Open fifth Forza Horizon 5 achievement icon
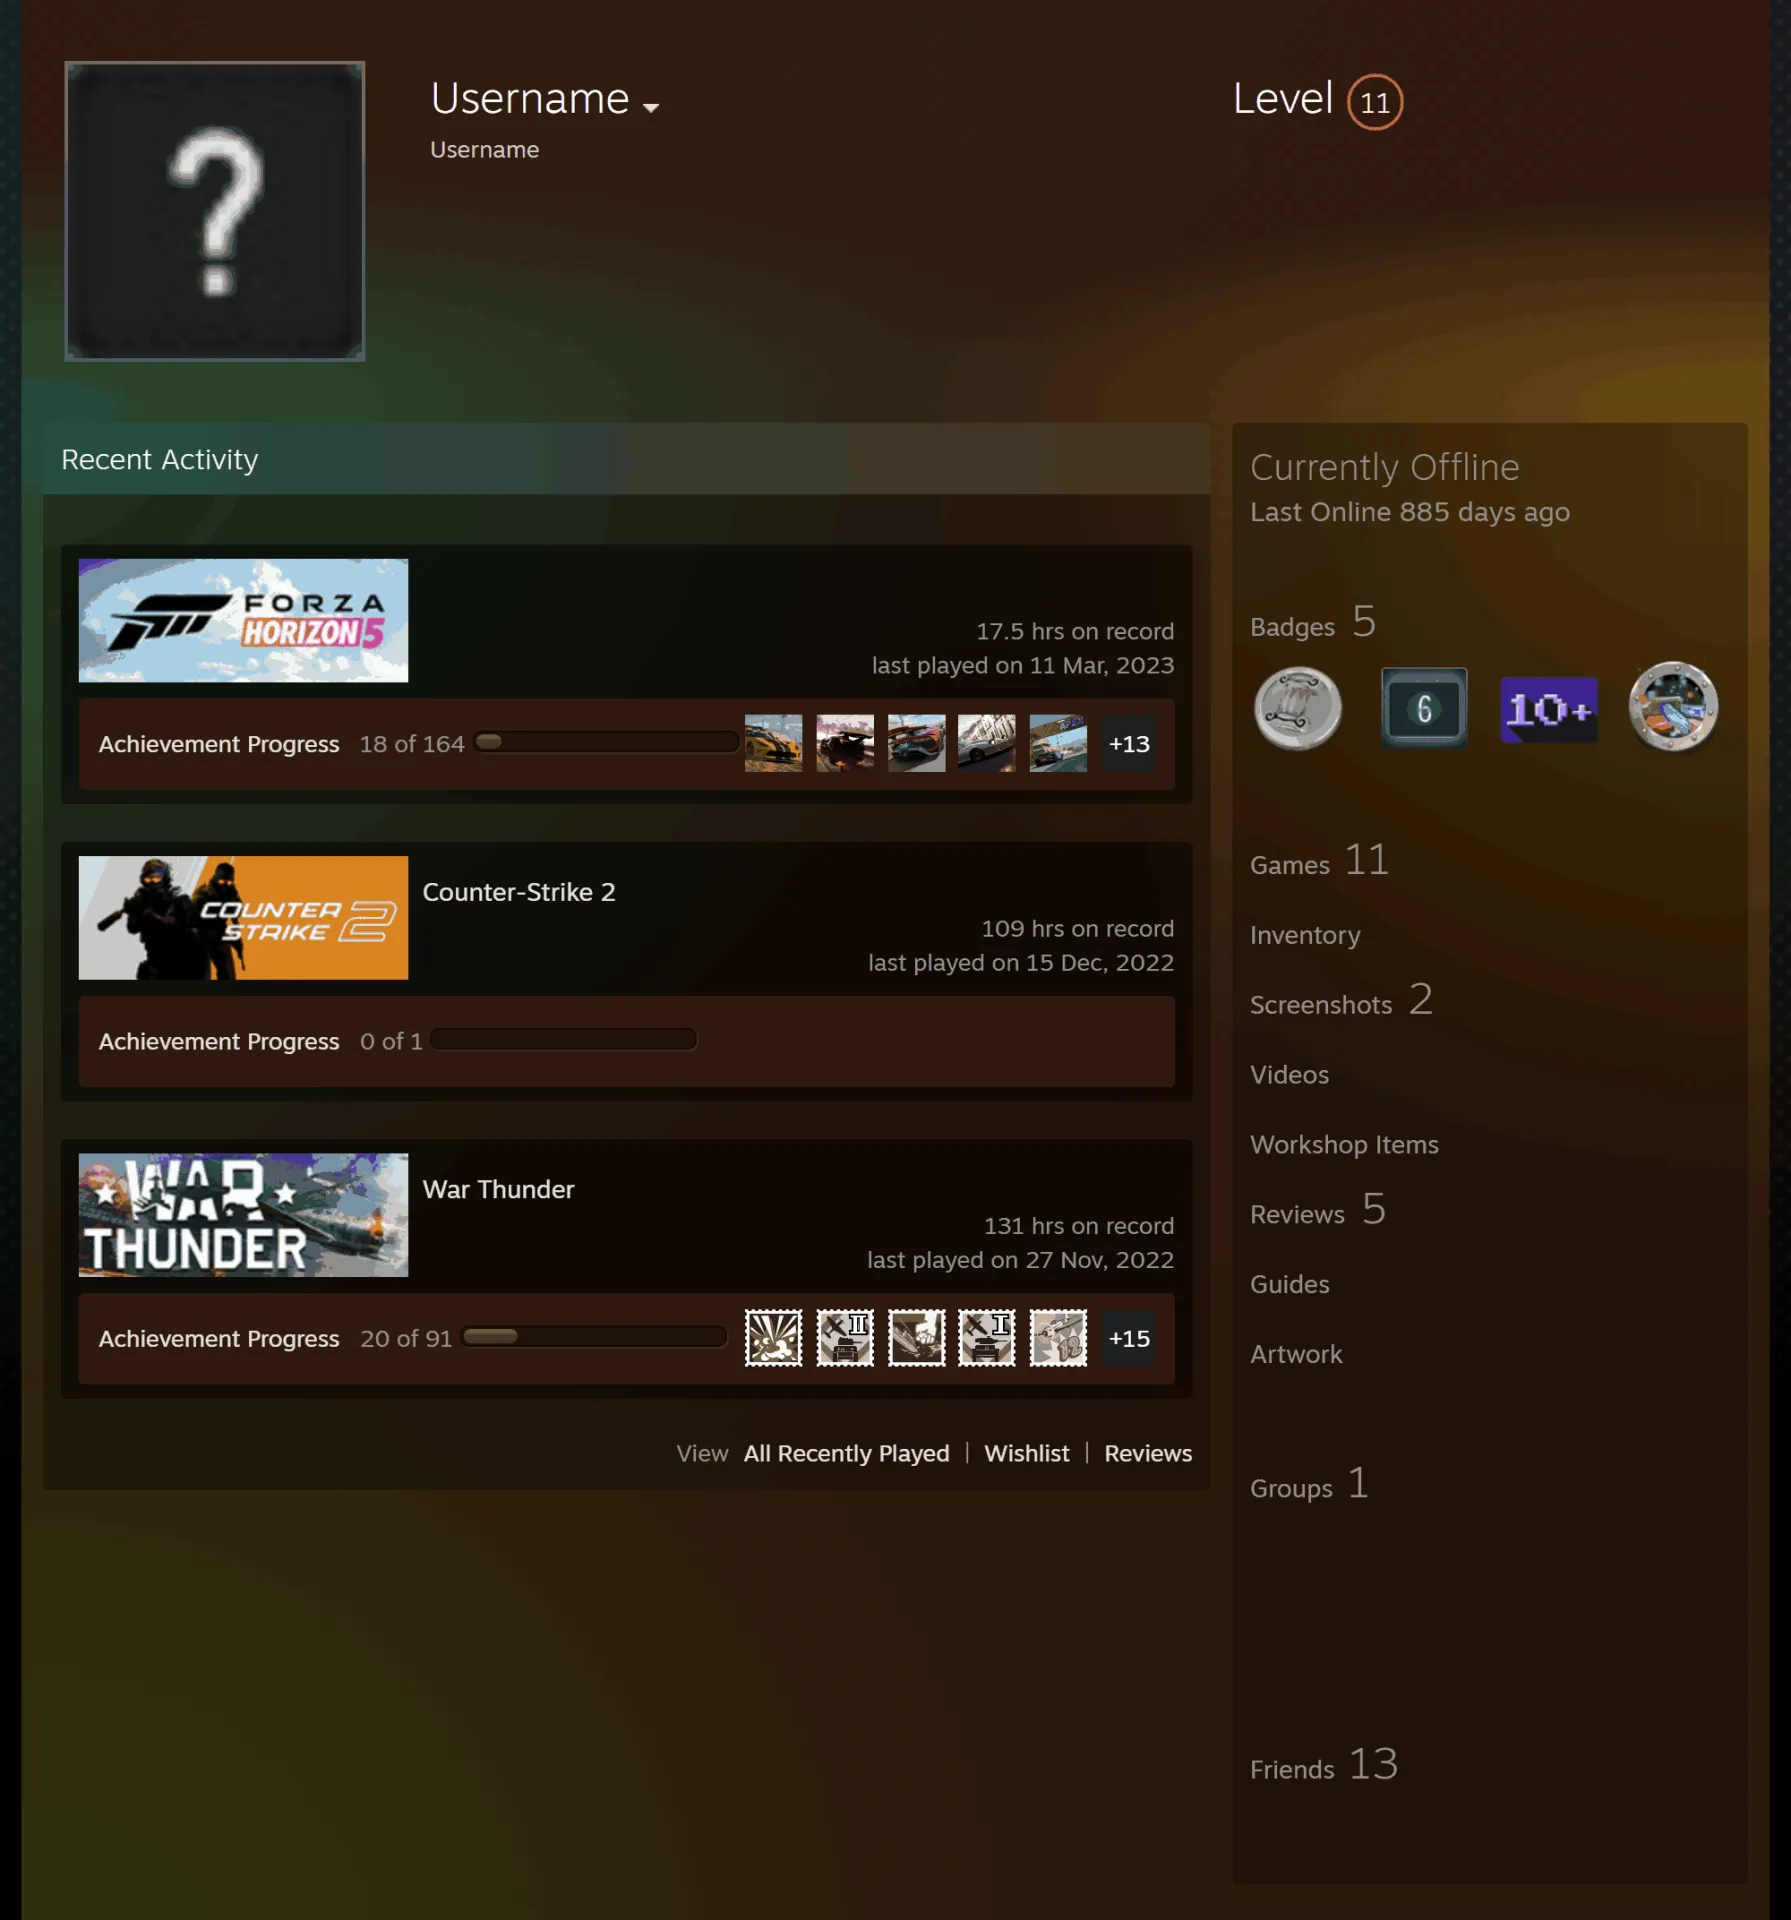Screen dimensions: 1791x1920 [x=1058, y=743]
